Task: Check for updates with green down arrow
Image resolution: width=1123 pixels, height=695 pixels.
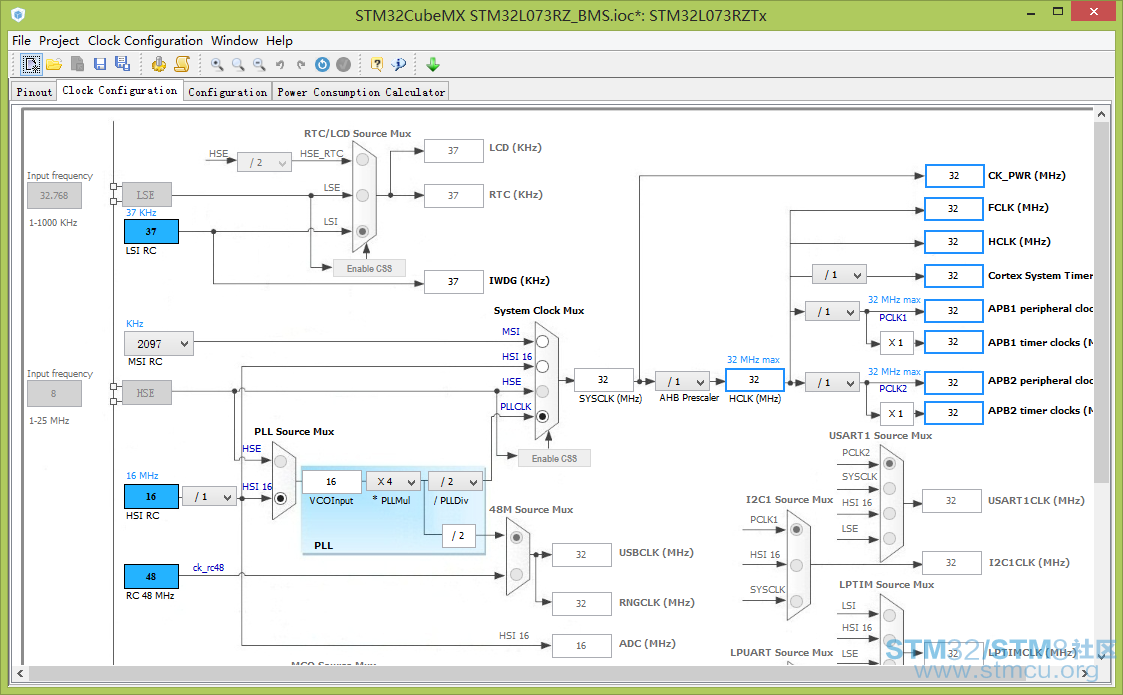Action: (433, 64)
